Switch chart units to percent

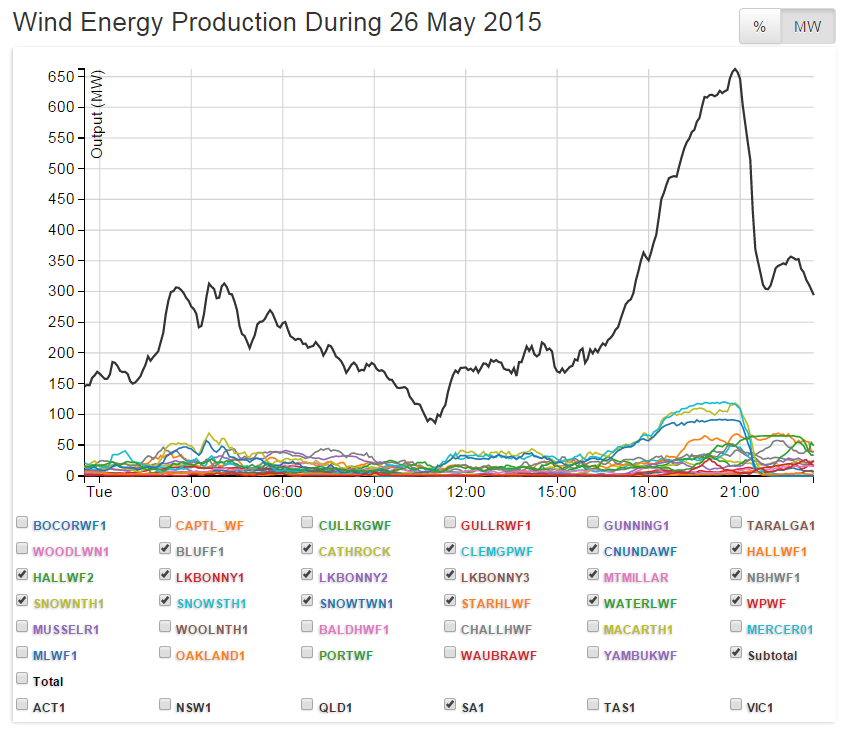(x=759, y=27)
